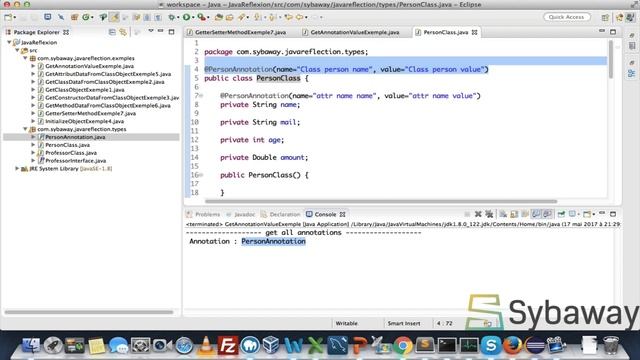640x360 pixels.
Task: Click Remove Launch in Console toolbar
Action: point(478,214)
